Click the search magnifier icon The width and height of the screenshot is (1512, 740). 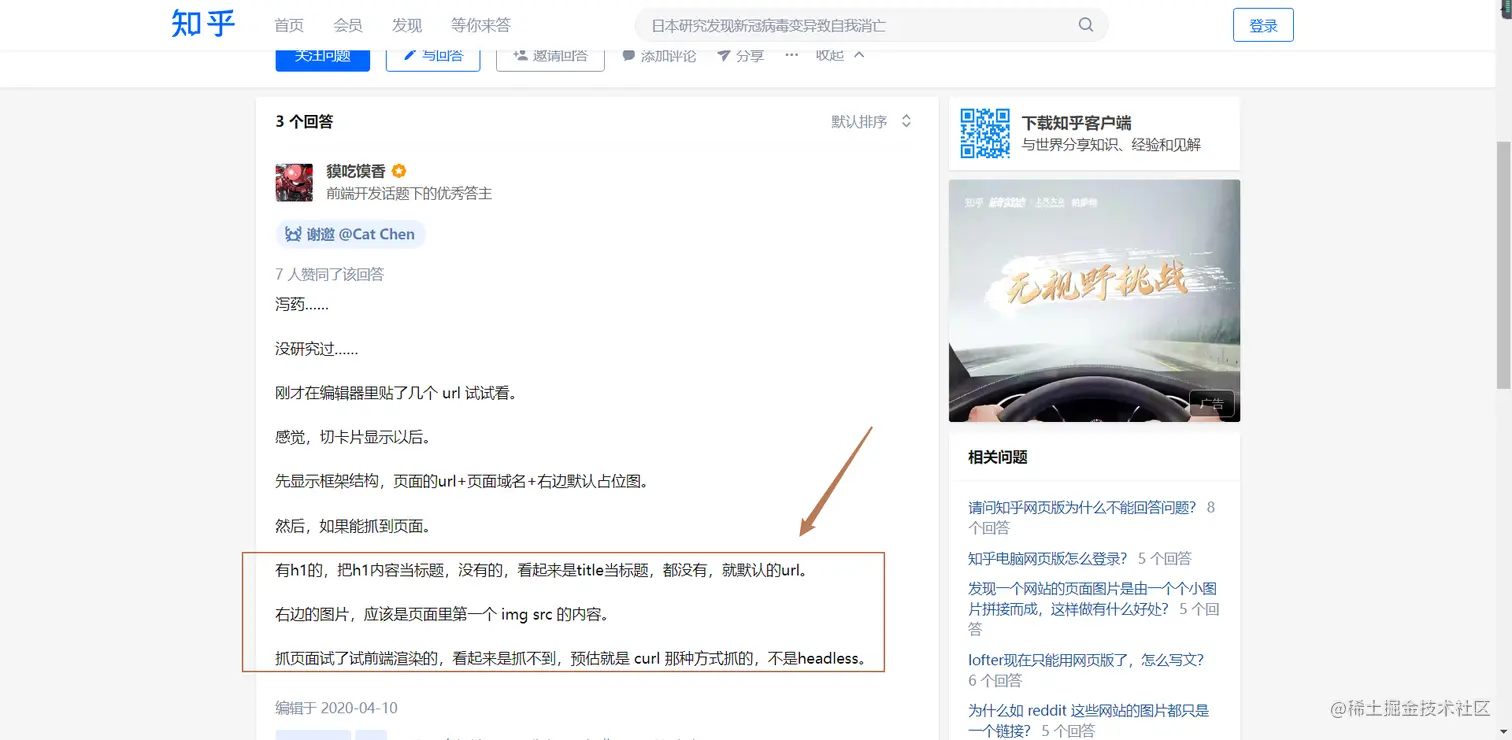tap(1086, 25)
